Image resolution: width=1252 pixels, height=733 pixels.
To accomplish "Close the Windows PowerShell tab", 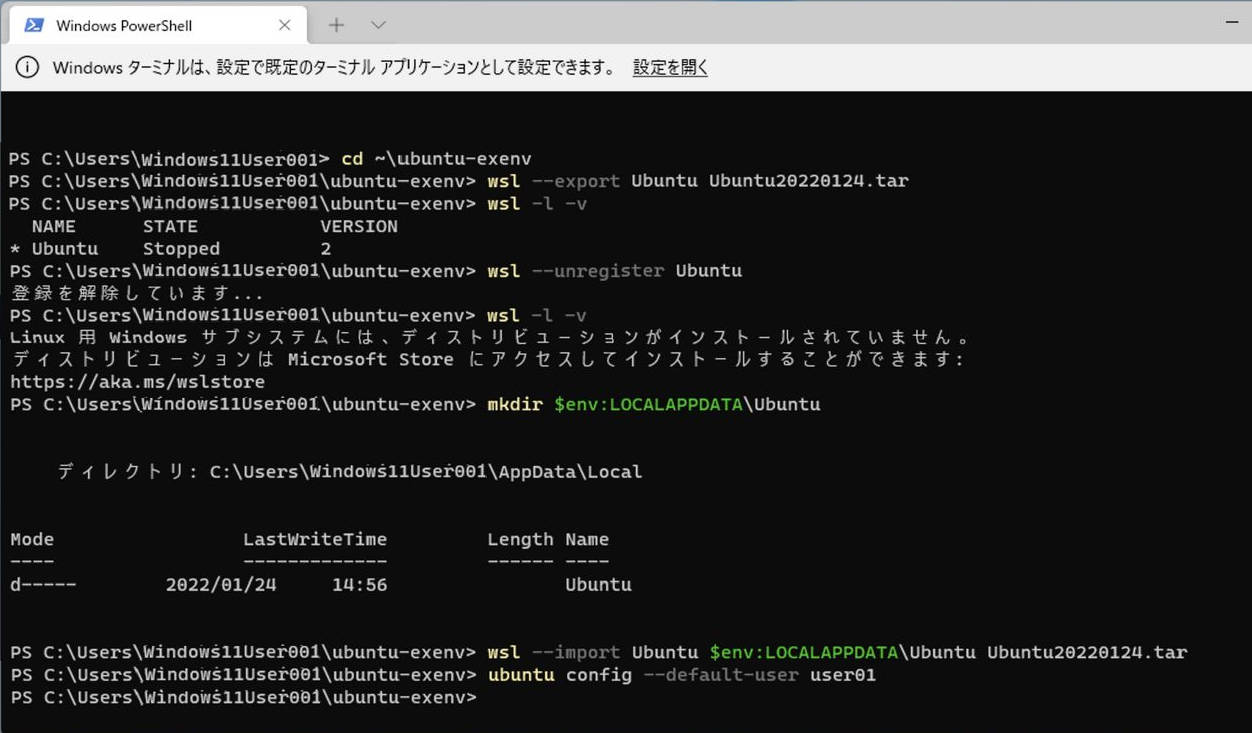I will click(284, 25).
